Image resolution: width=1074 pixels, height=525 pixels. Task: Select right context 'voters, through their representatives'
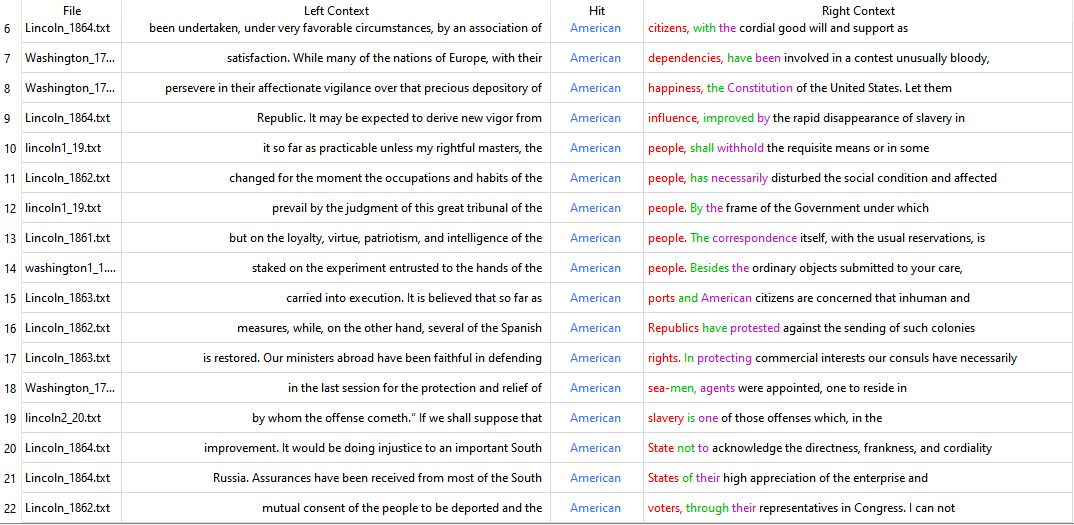pos(801,508)
